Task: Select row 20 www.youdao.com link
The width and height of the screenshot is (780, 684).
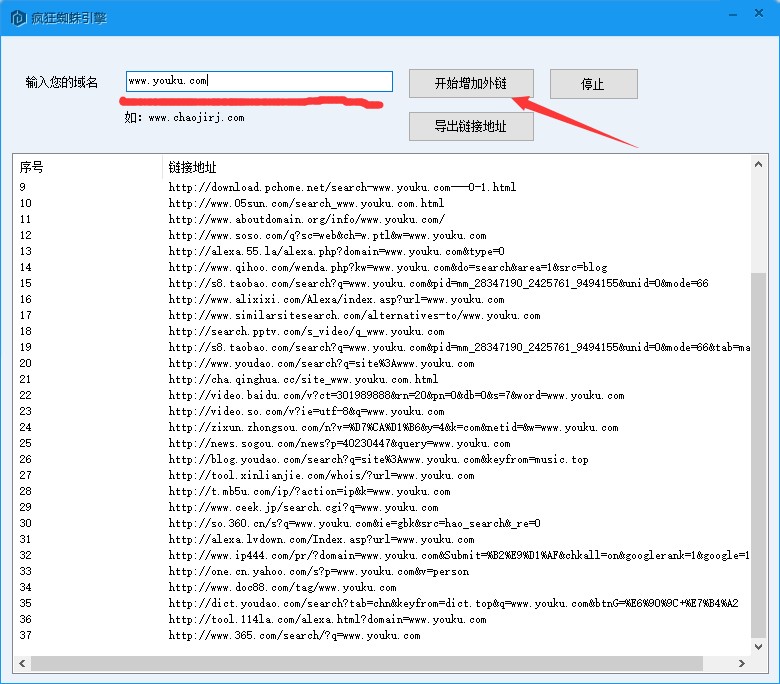Action: [321, 363]
